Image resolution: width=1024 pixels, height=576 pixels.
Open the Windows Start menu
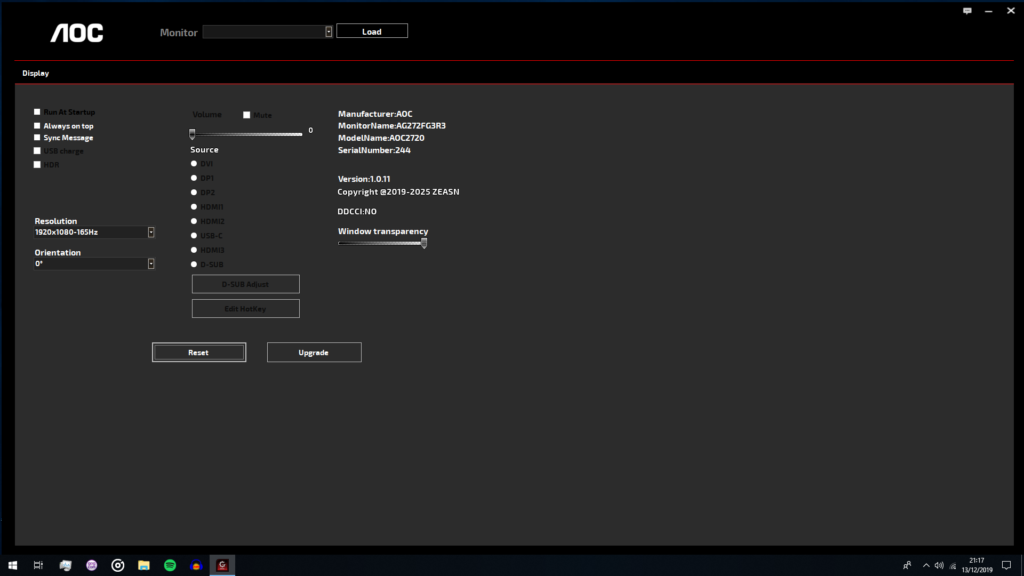[13, 565]
